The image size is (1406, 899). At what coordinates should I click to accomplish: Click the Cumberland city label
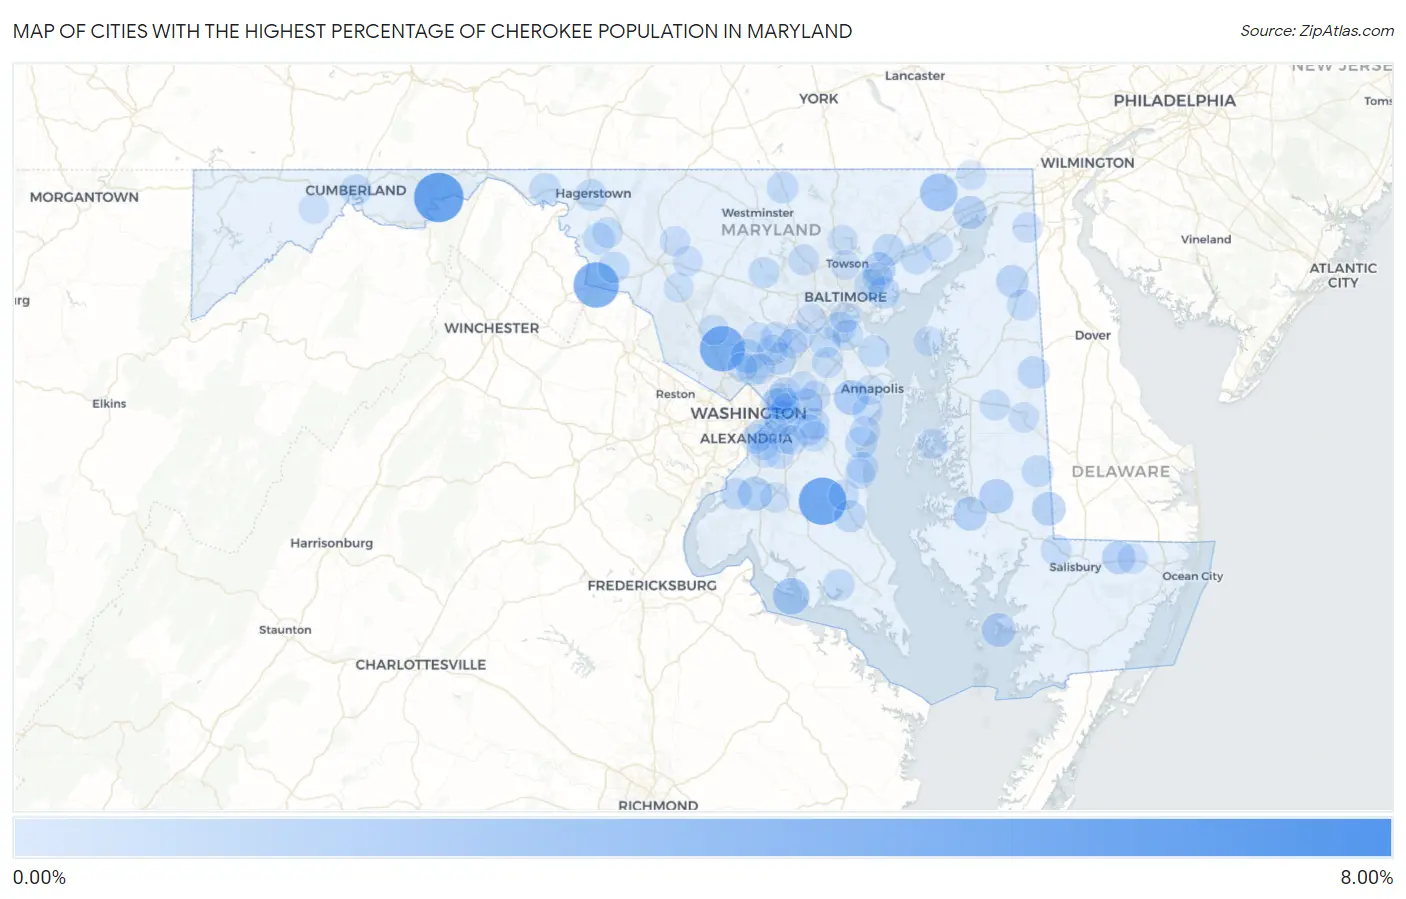point(355,190)
